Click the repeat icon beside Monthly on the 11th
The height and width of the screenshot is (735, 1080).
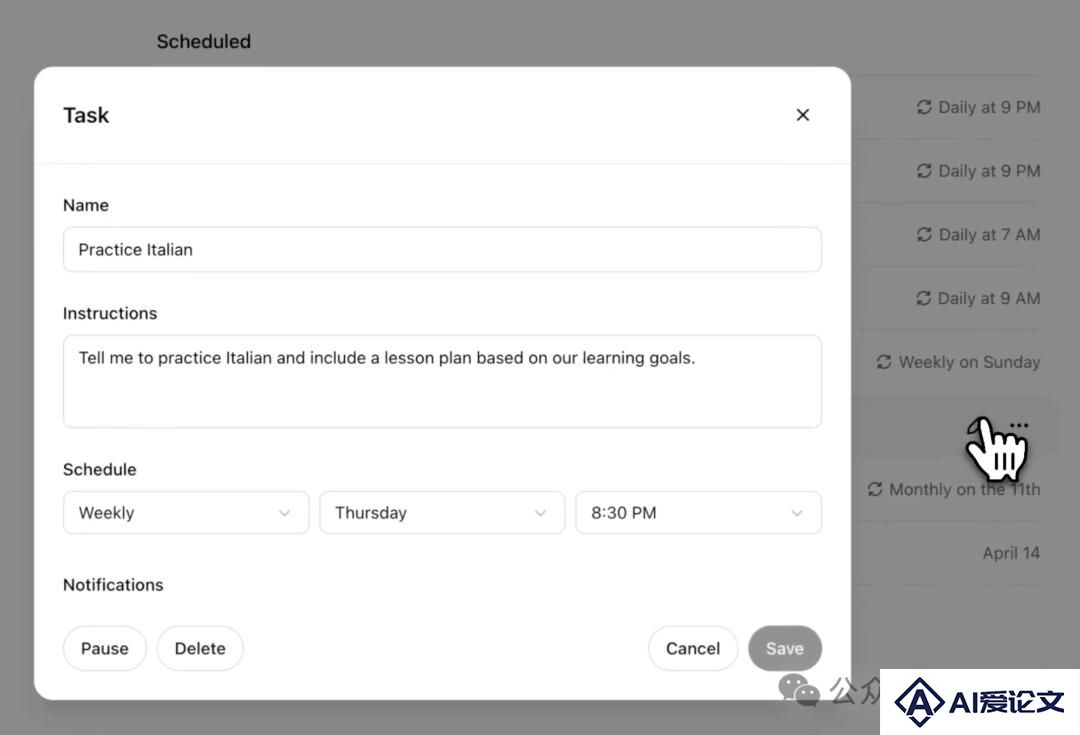875,489
